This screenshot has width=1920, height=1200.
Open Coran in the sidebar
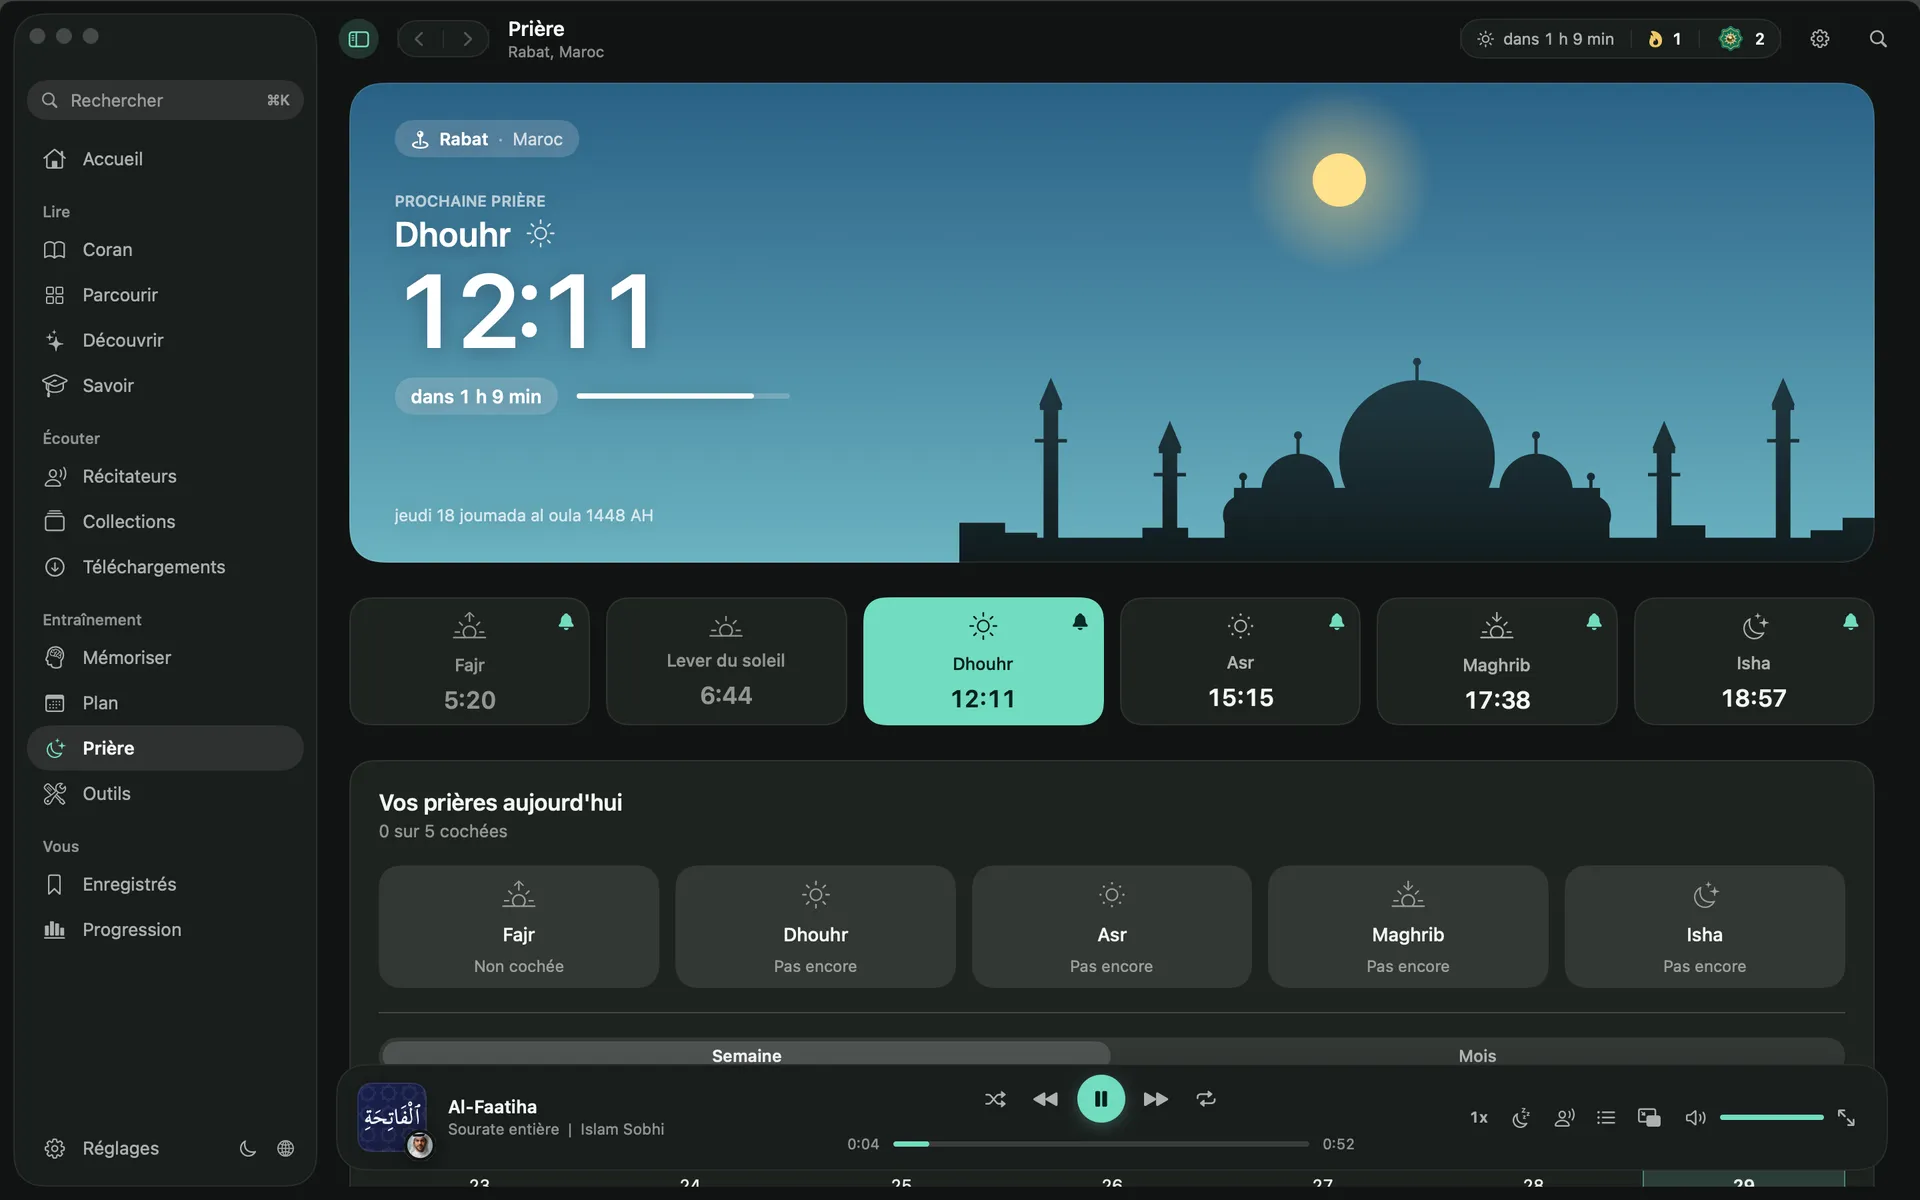point(165,250)
